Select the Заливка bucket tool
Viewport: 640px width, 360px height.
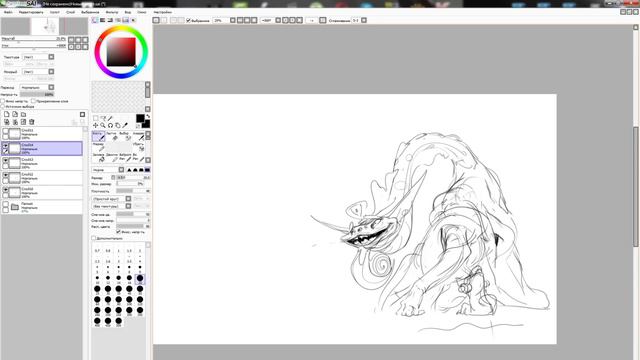(x=99, y=158)
